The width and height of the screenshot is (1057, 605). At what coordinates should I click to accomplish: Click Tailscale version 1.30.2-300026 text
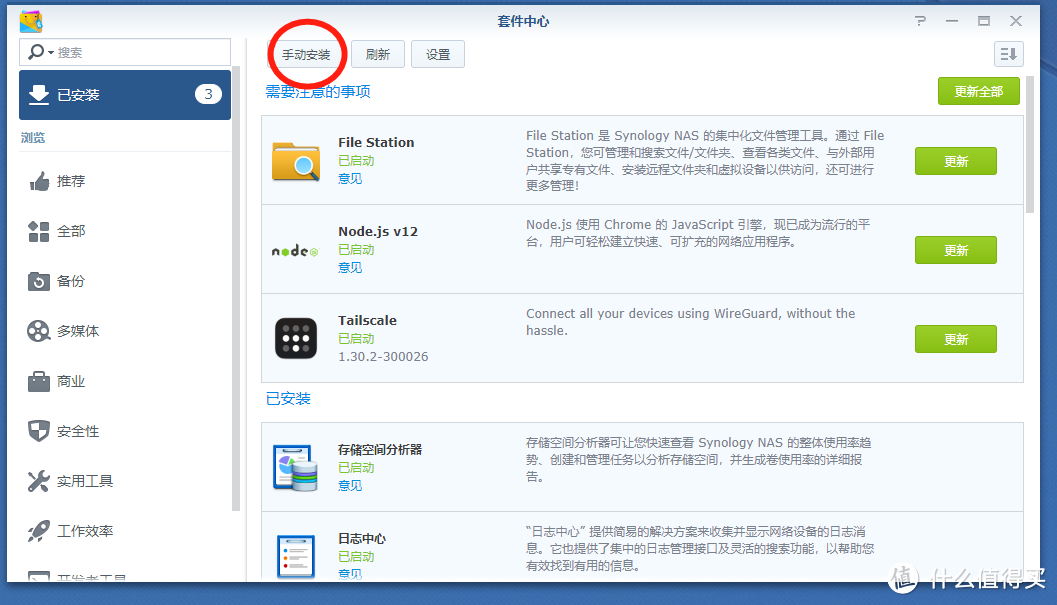383,356
